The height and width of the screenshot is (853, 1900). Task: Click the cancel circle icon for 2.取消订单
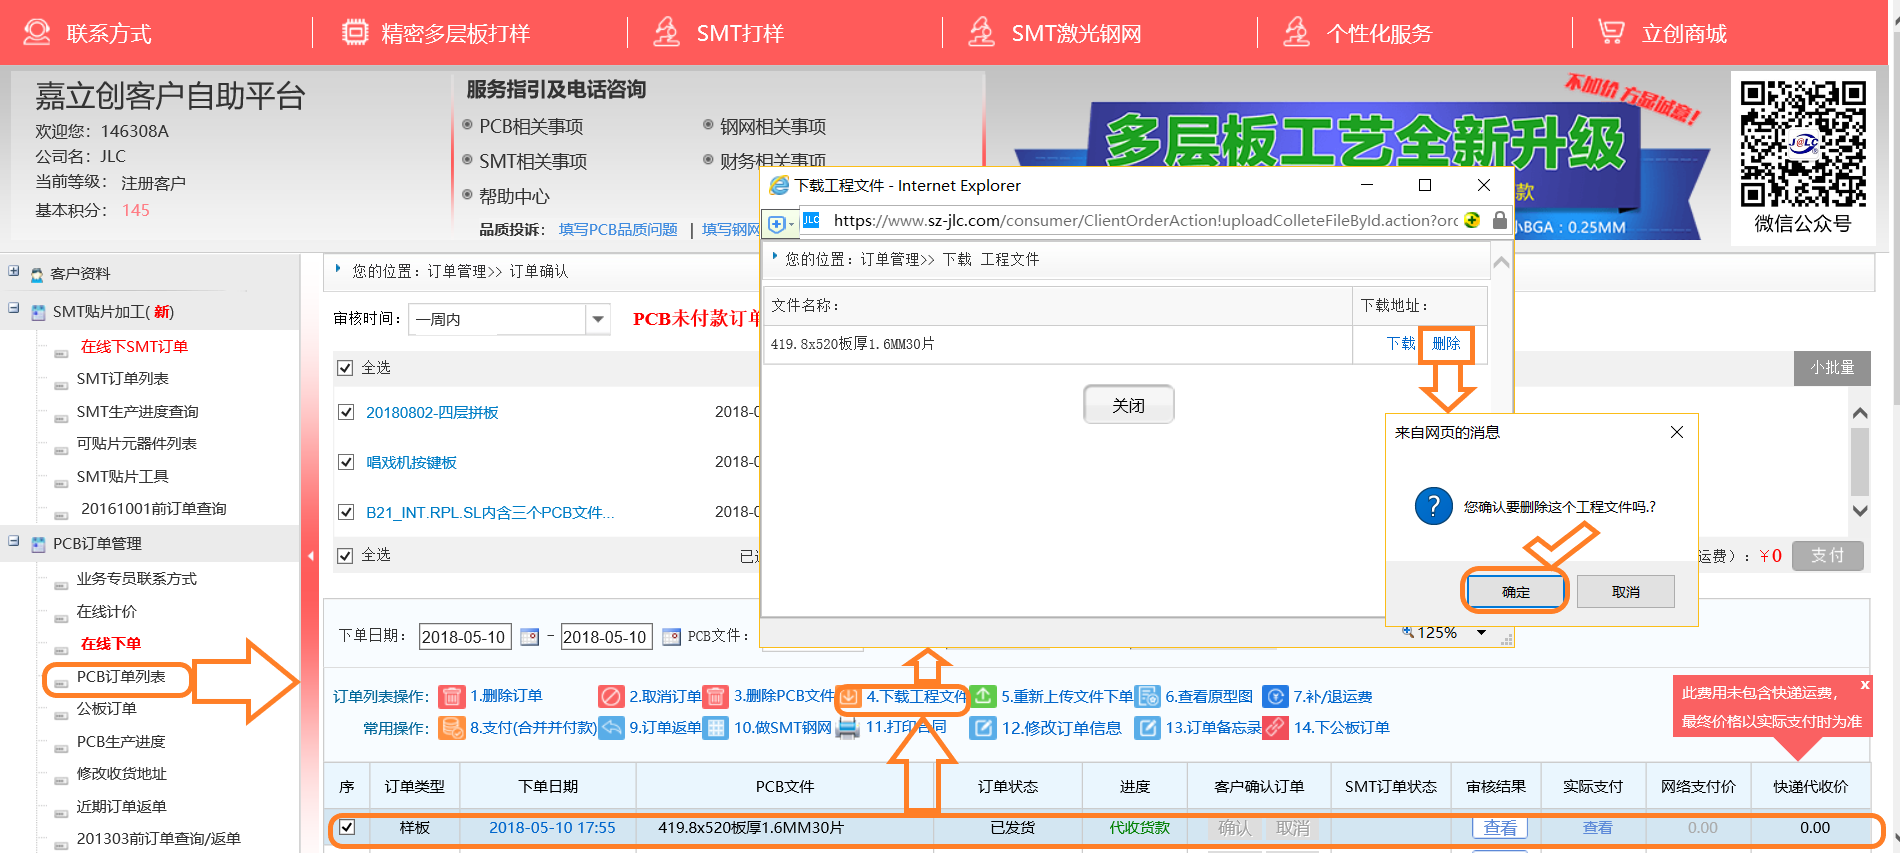pyautogui.click(x=611, y=696)
